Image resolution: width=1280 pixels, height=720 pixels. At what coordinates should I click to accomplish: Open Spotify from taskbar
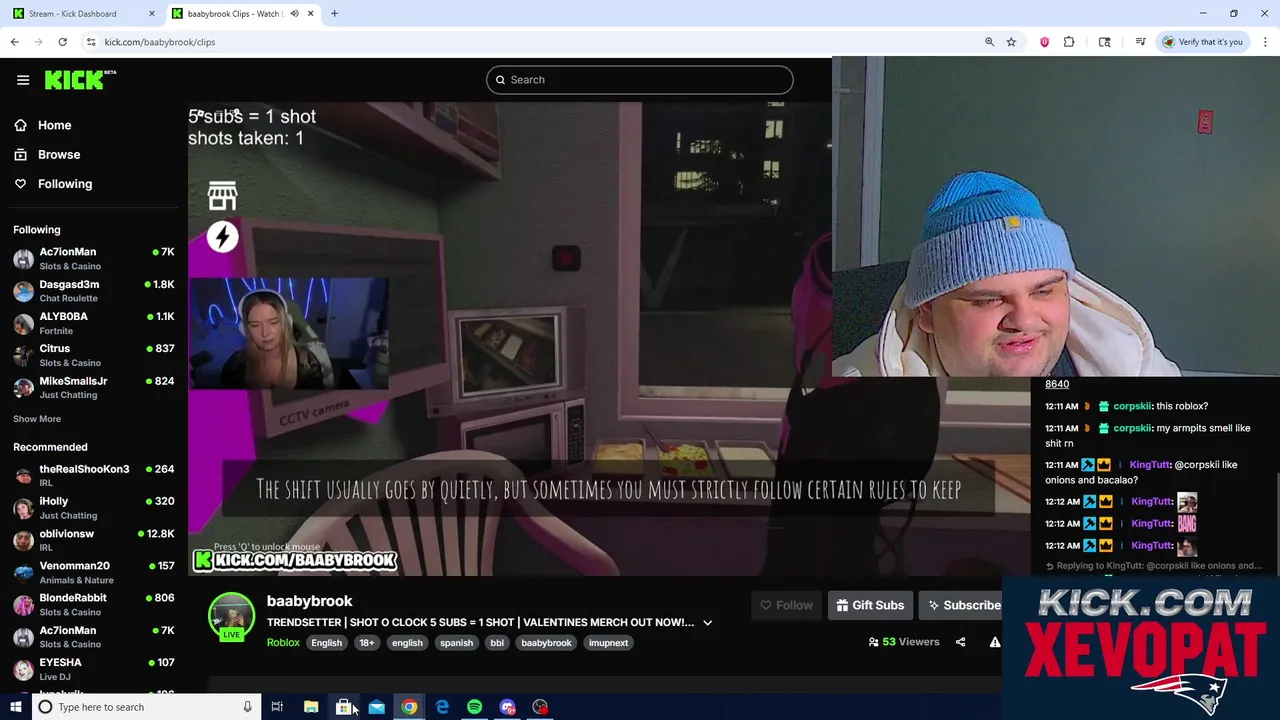pos(474,707)
